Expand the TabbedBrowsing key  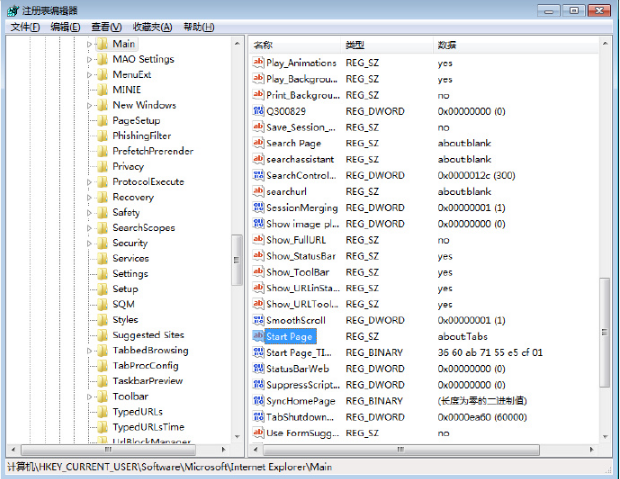(x=89, y=351)
